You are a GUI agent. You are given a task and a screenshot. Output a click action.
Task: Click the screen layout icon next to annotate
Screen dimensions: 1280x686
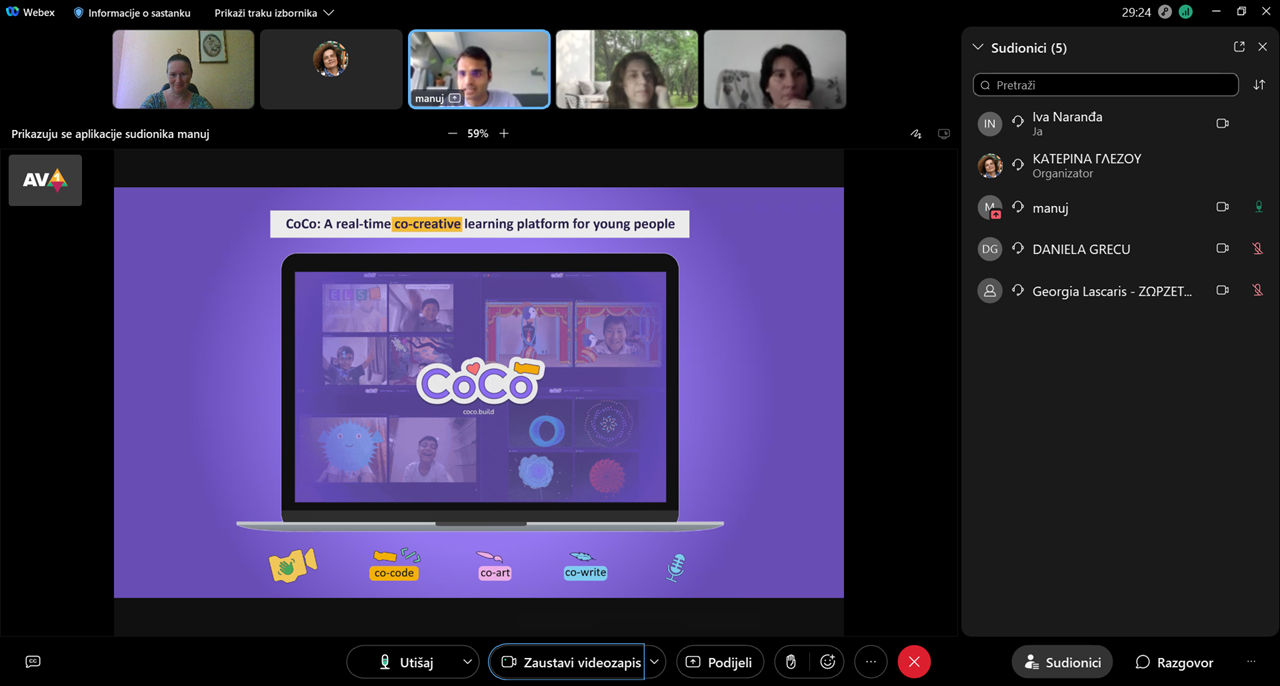pyautogui.click(x=943, y=134)
